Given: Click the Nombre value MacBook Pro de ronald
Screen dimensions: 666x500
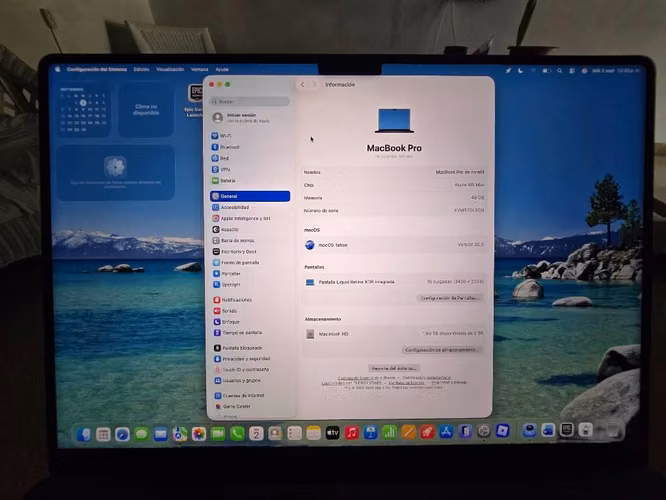Looking at the screenshot, I should click(x=460, y=172).
